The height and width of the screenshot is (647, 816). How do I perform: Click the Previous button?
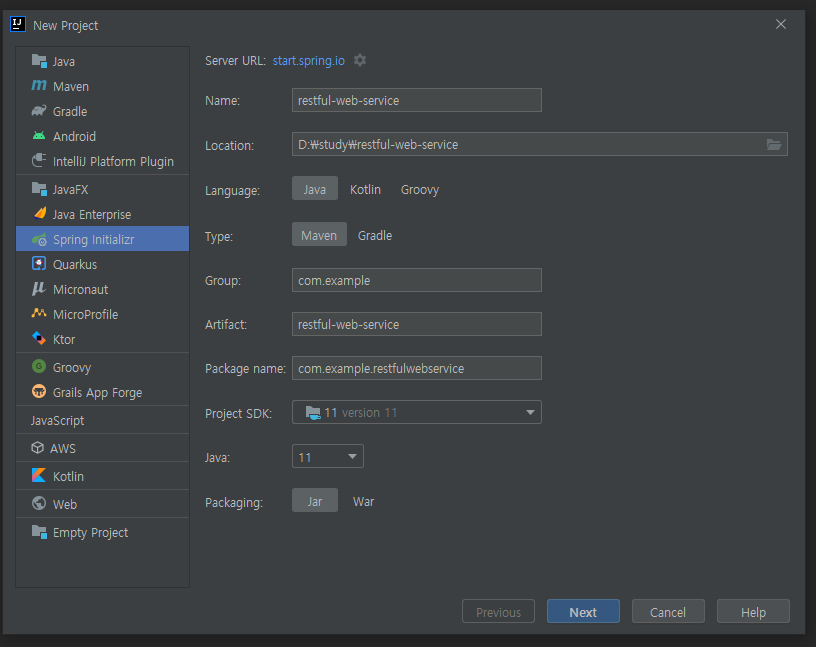click(498, 612)
